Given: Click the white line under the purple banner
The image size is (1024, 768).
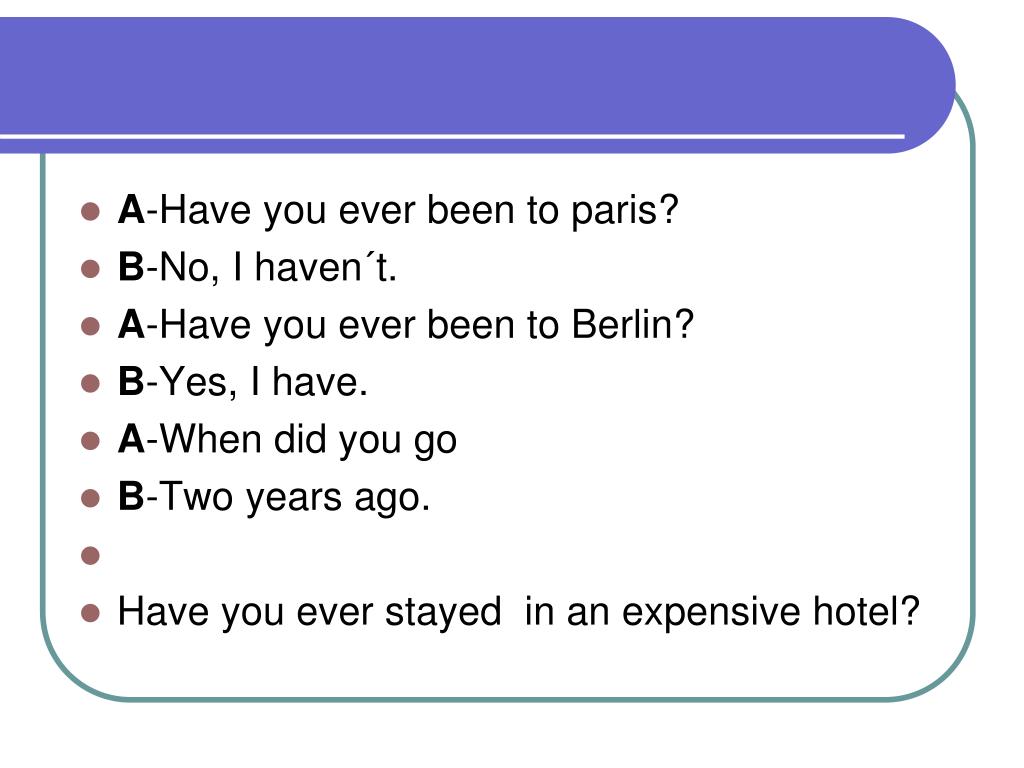Looking at the screenshot, I should [x=452, y=136].
